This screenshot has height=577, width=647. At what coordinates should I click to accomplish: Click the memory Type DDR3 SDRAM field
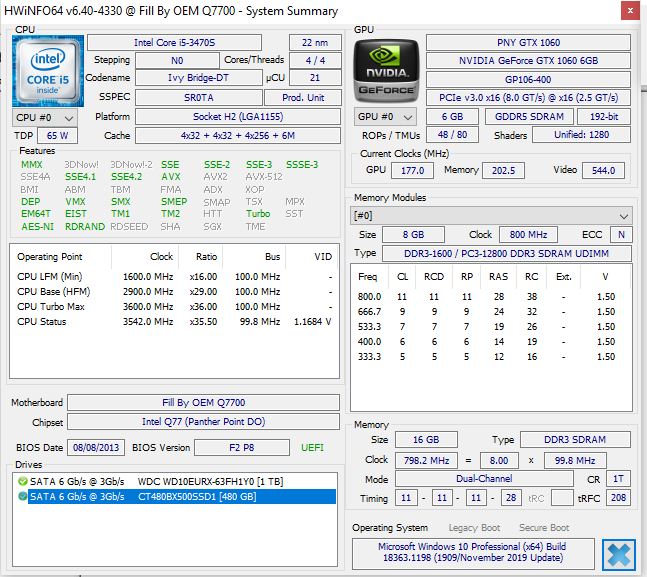(575, 440)
